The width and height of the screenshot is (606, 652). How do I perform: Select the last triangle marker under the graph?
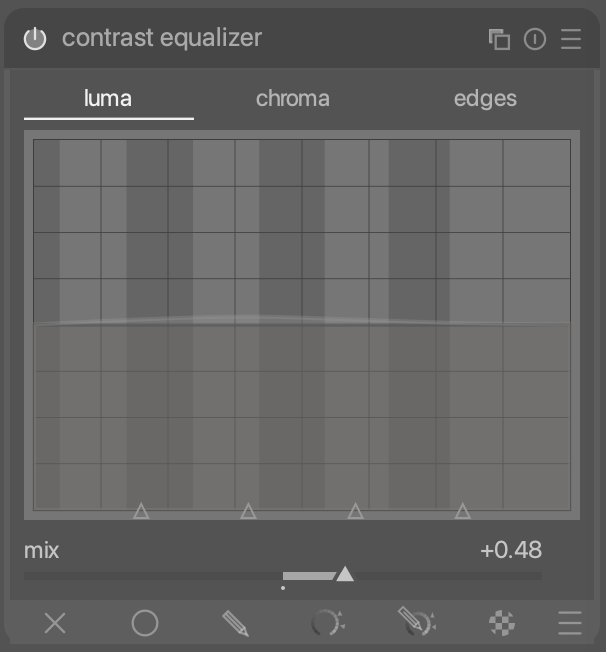[x=462, y=511]
